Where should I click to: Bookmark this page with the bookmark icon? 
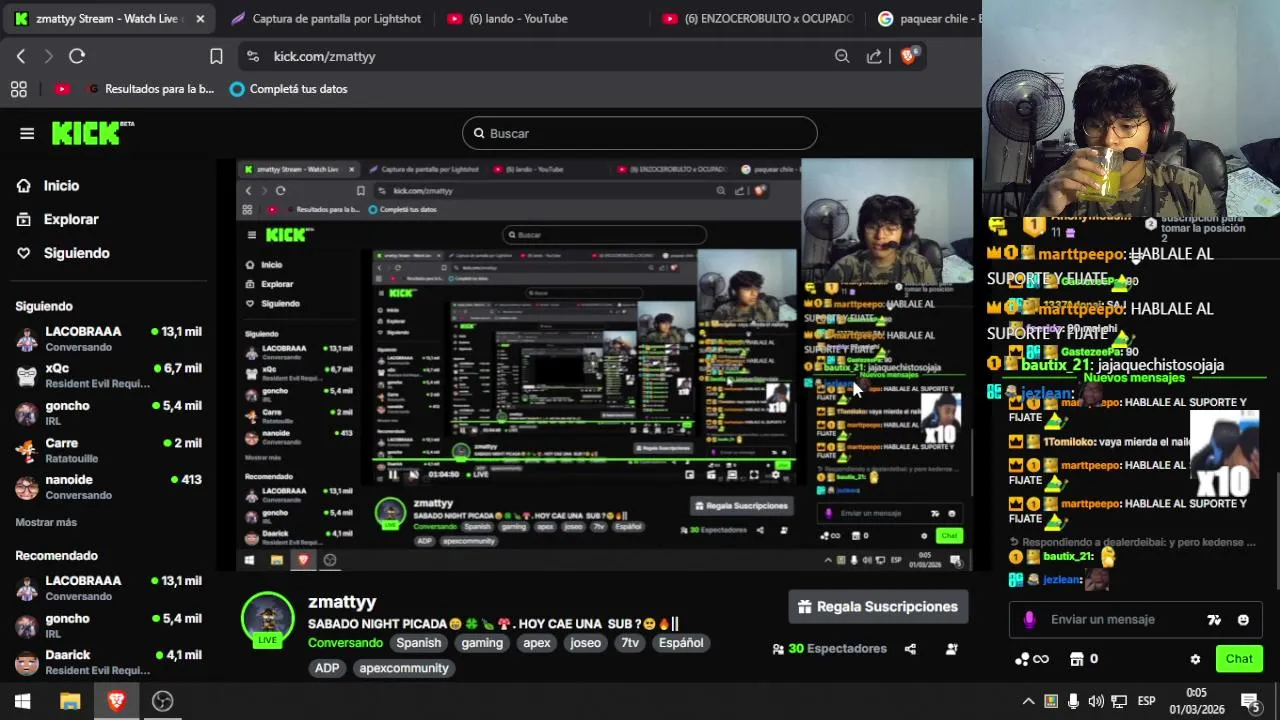click(x=216, y=56)
